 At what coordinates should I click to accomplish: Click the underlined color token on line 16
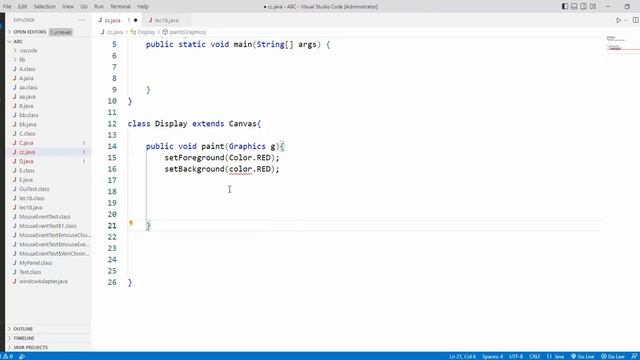pos(240,169)
